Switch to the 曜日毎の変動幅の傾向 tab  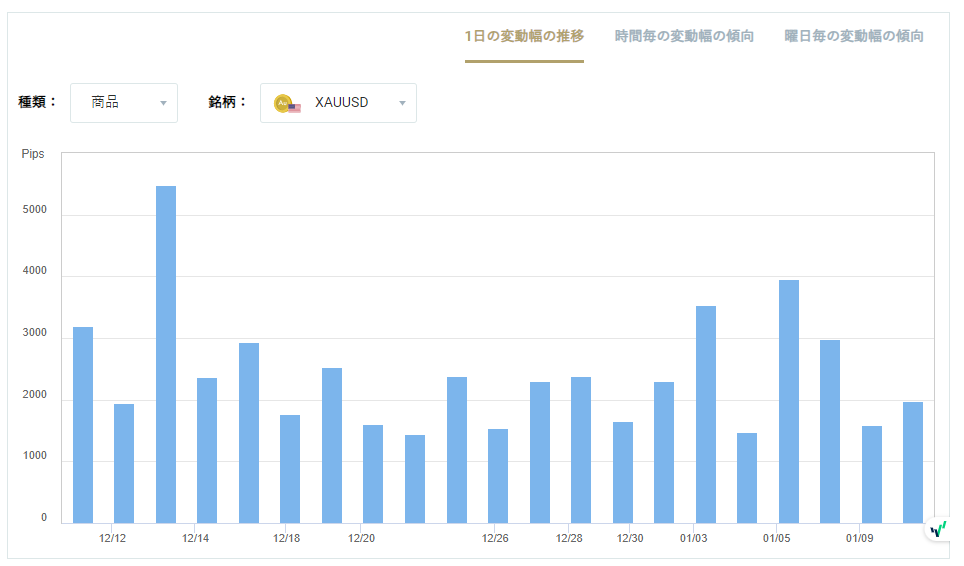[854, 36]
